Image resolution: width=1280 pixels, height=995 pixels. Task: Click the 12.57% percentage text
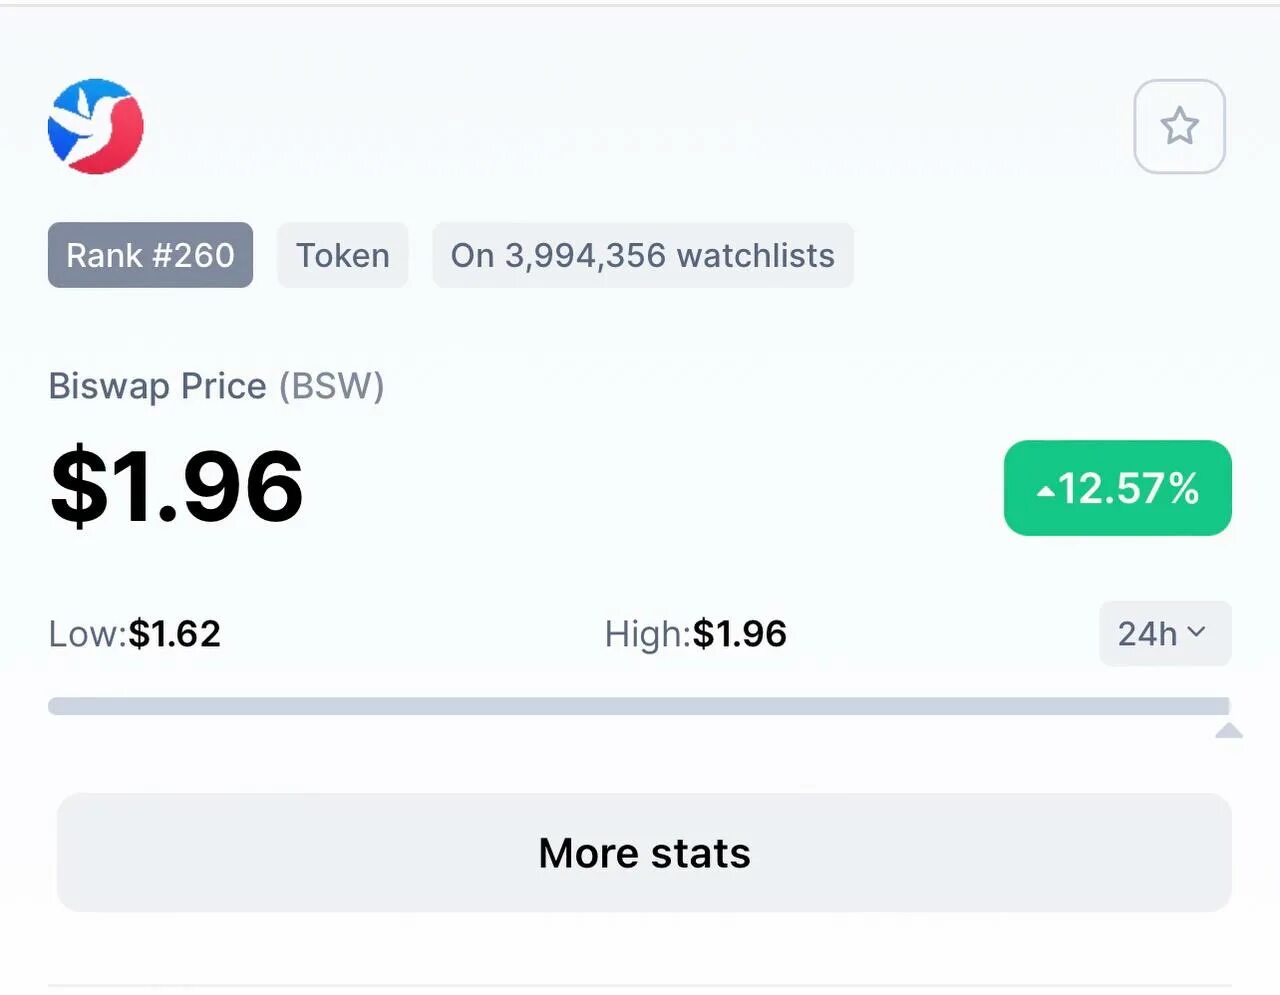pyautogui.click(x=1128, y=489)
